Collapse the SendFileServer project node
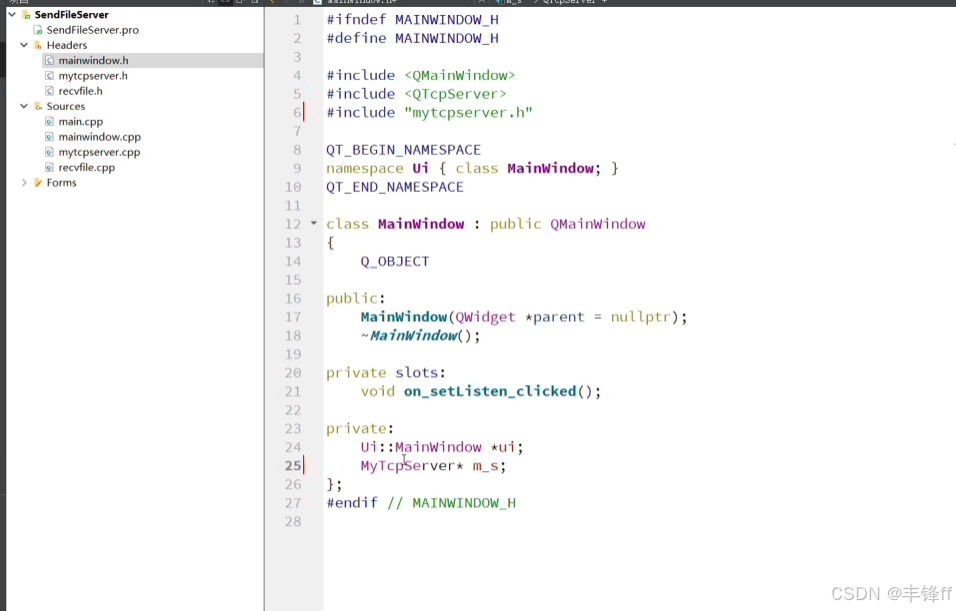The height and width of the screenshot is (611, 956). 12,14
